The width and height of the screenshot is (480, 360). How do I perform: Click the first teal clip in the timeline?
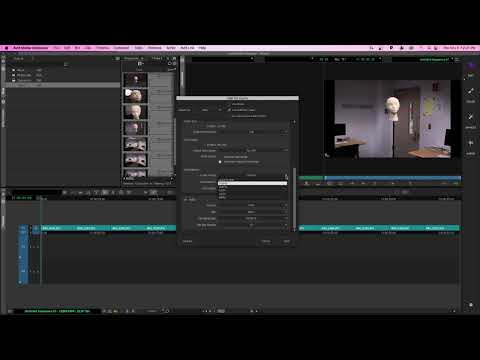click(x=58, y=228)
